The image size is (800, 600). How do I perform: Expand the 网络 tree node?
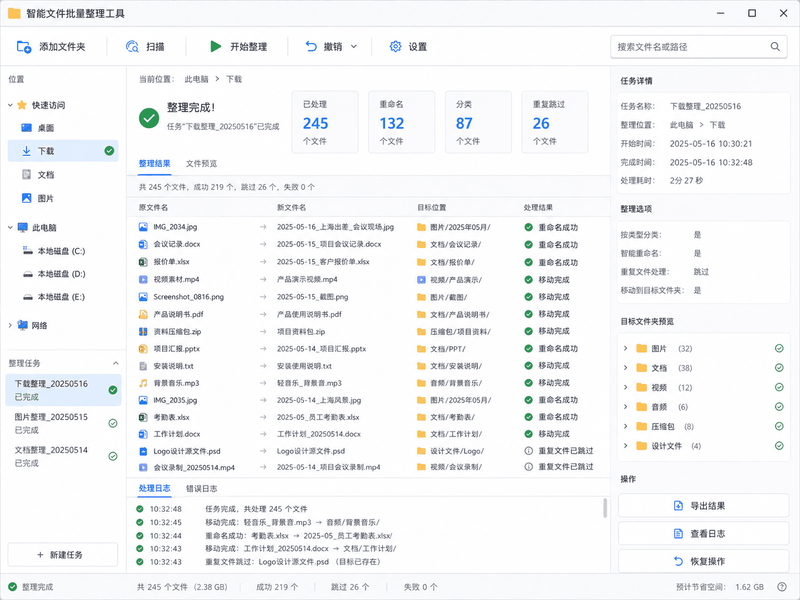(x=10, y=325)
